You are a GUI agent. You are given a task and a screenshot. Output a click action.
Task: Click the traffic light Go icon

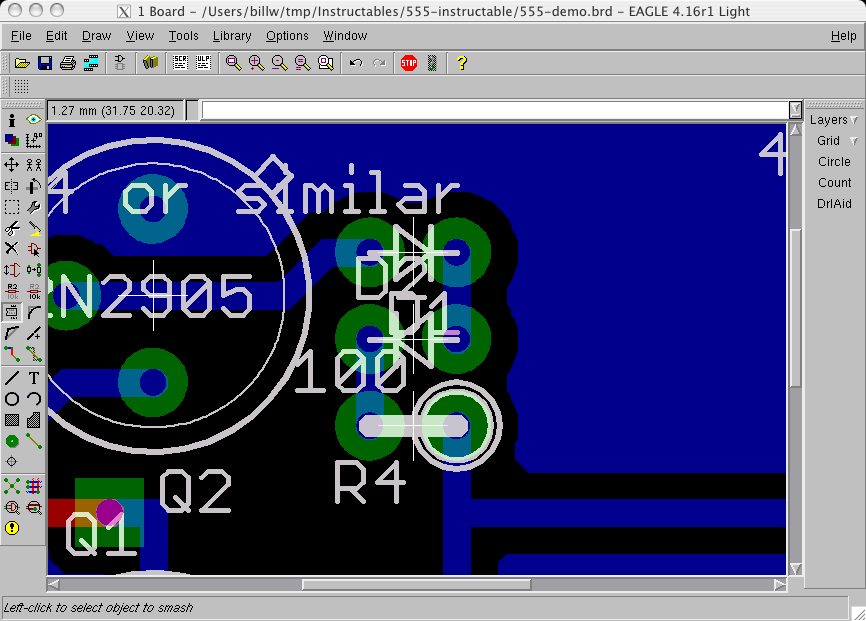(432, 63)
